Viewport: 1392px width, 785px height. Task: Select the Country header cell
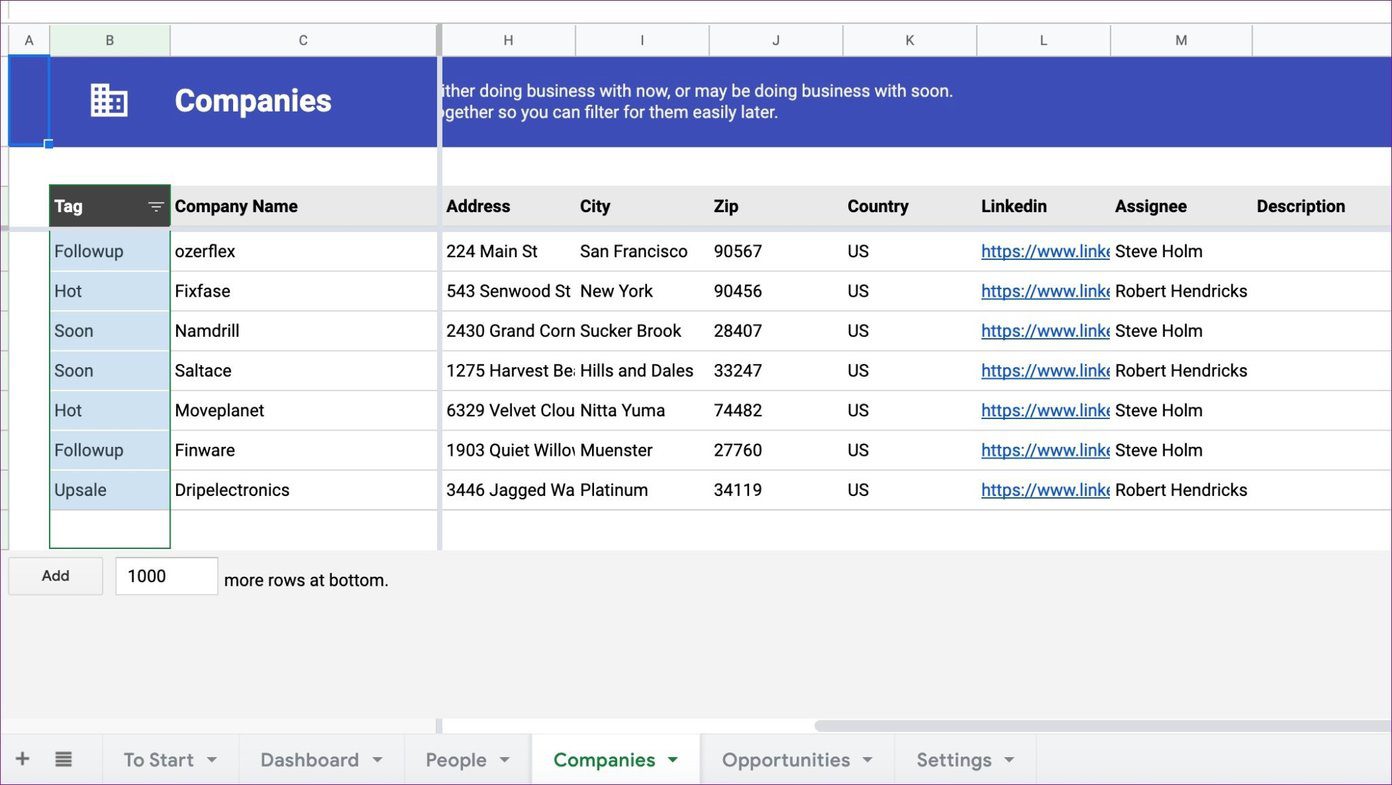click(910, 206)
